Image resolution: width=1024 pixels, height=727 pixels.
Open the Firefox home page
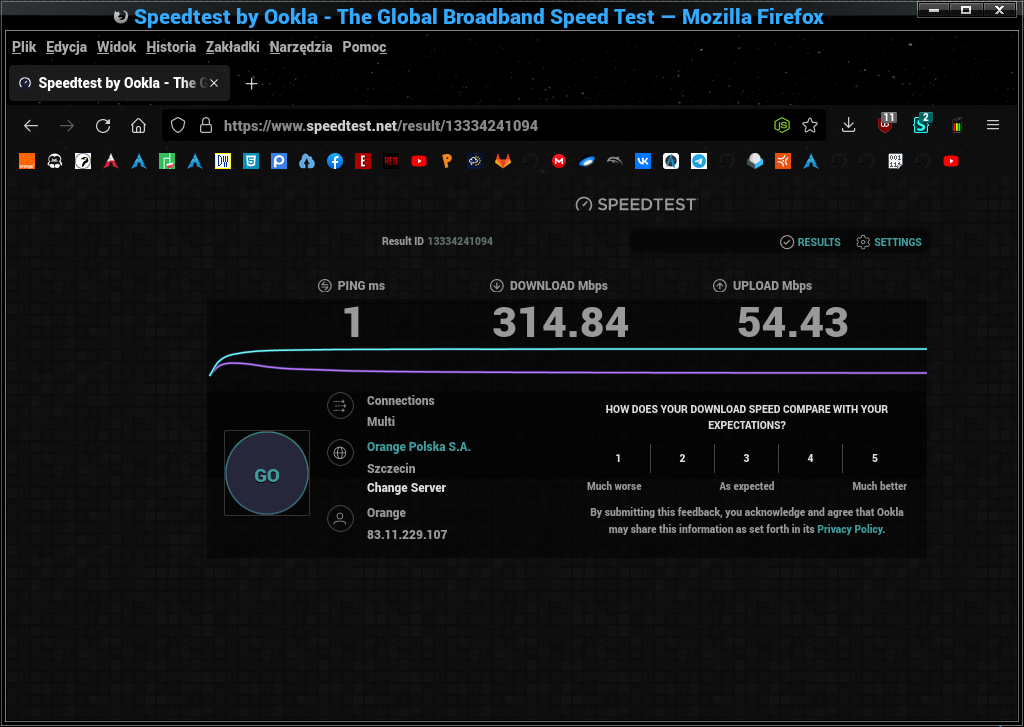138,125
